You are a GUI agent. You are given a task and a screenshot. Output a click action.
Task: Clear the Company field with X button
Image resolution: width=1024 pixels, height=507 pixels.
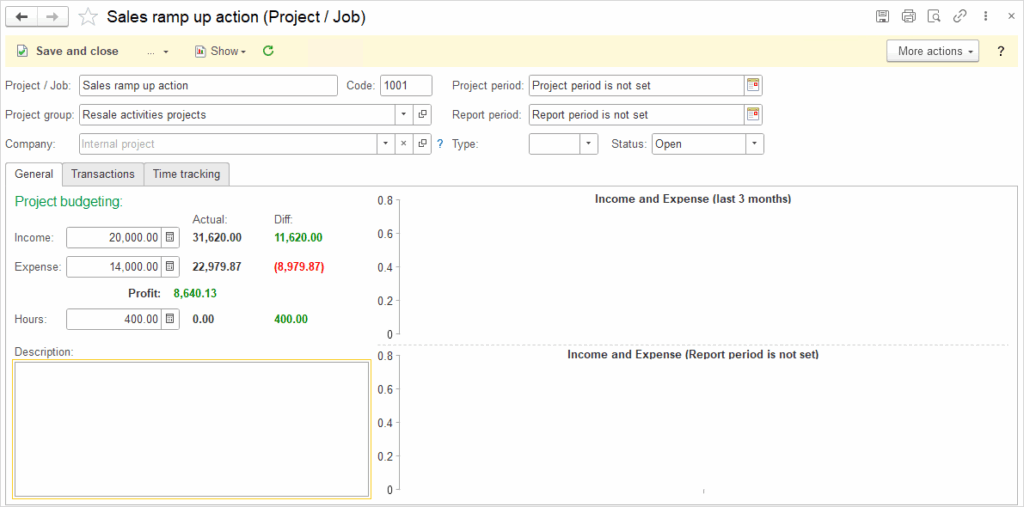(404, 144)
